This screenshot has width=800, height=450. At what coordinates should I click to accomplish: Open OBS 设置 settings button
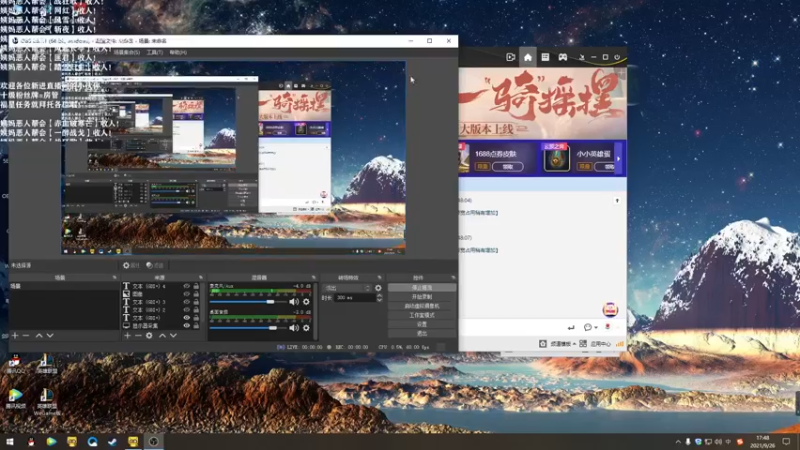[421, 324]
